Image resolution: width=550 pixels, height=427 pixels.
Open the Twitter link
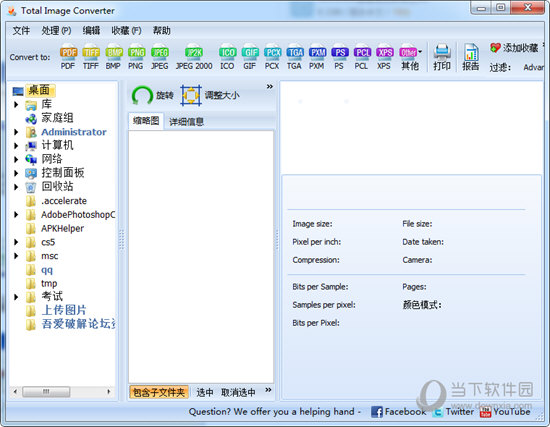pos(454,412)
